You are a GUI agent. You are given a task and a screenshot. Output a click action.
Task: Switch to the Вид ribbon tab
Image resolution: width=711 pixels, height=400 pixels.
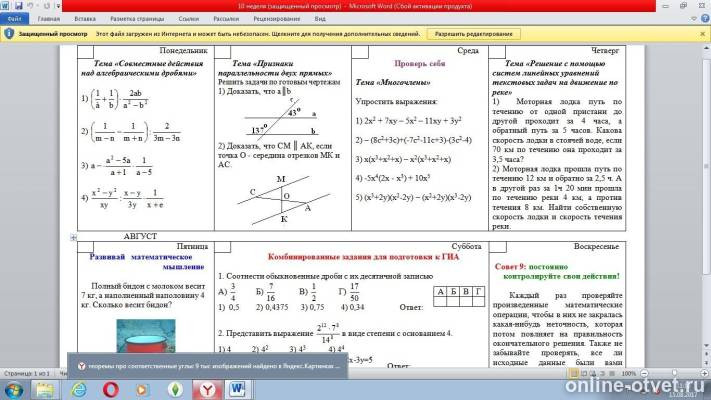point(320,19)
